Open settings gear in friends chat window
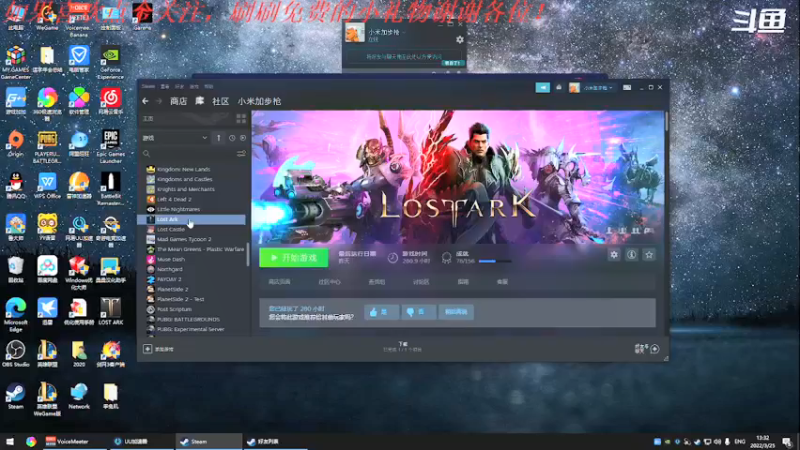Image resolution: width=800 pixels, height=450 pixels. click(460, 40)
